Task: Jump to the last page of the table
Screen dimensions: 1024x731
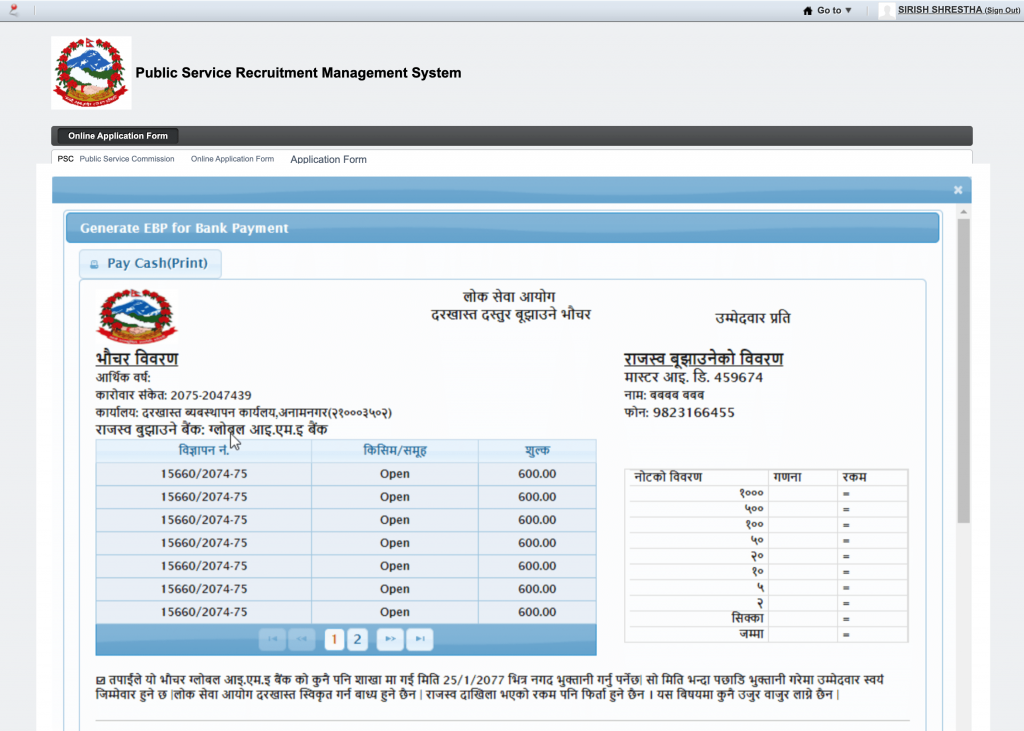Action: [x=420, y=639]
